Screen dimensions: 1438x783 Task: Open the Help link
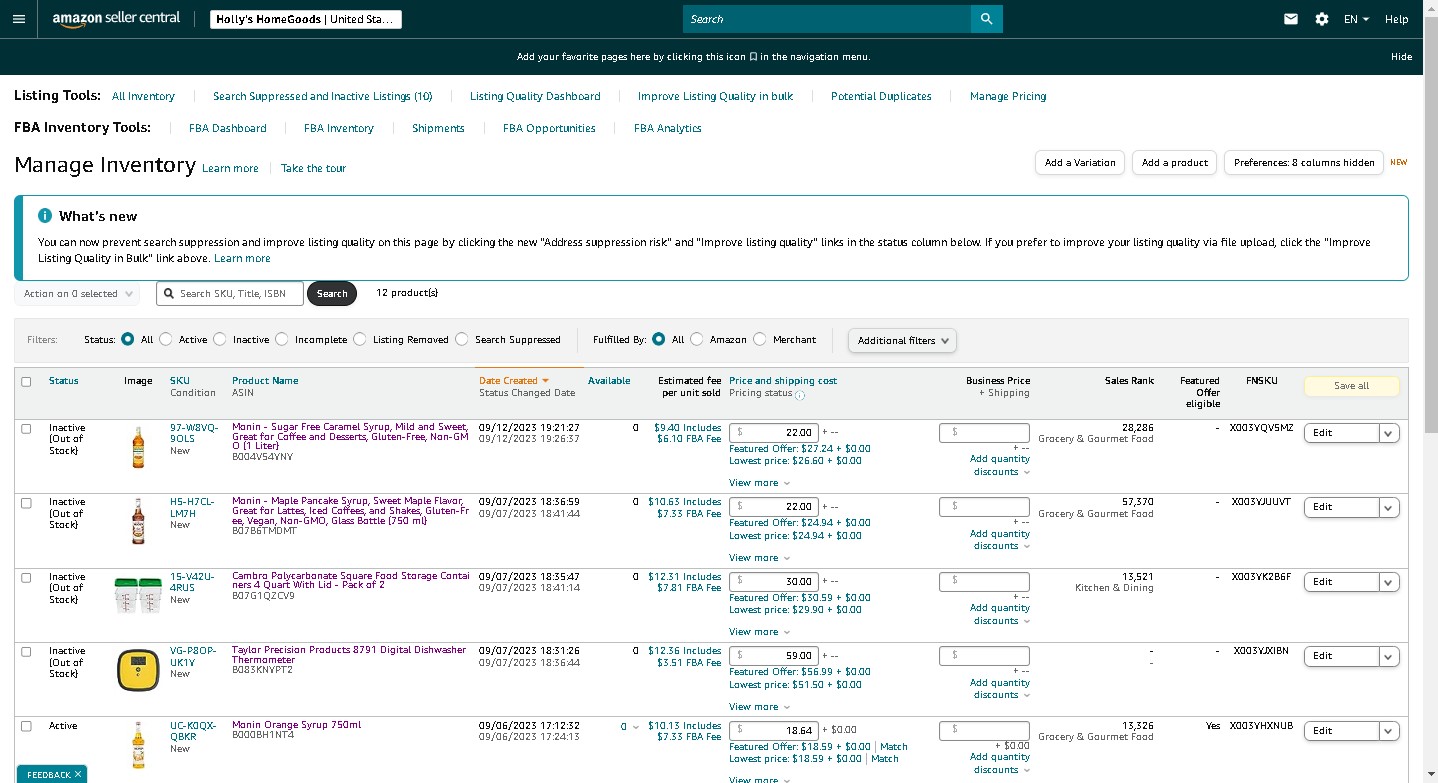pos(1396,19)
